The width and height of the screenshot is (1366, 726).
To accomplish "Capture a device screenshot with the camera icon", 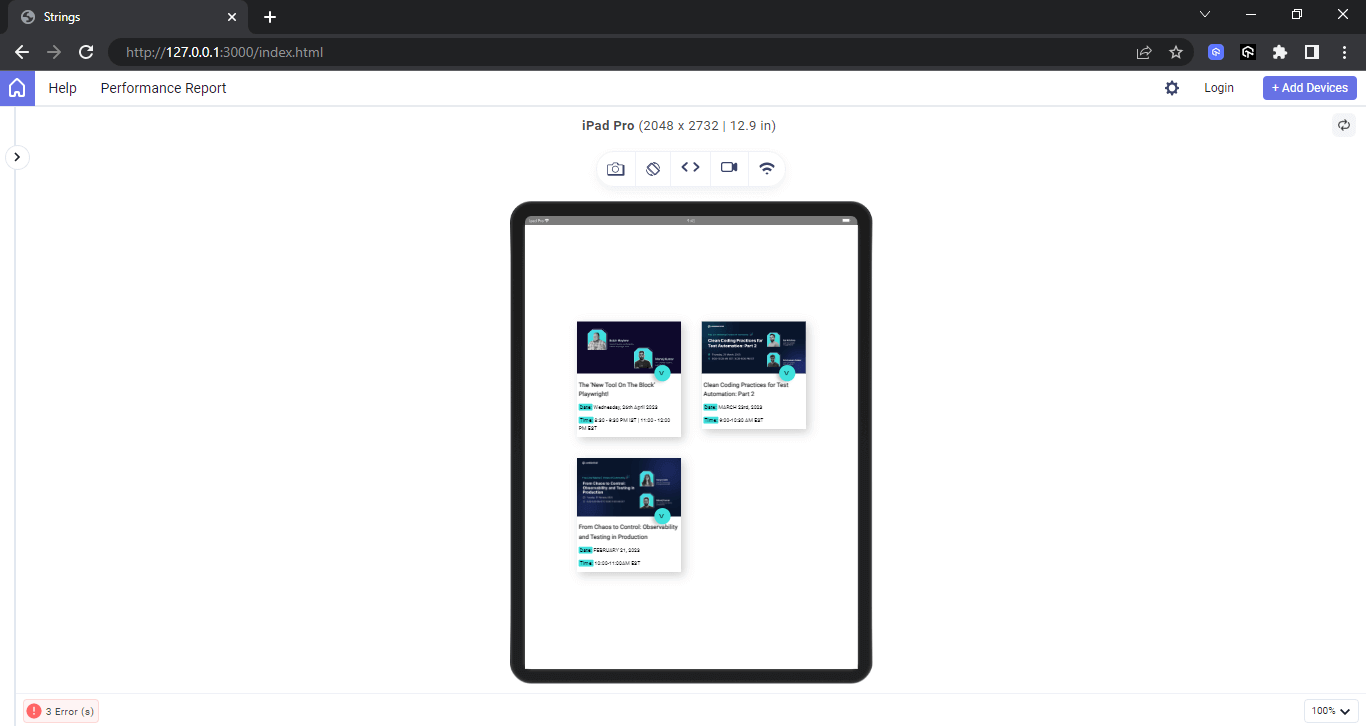I will (x=615, y=168).
